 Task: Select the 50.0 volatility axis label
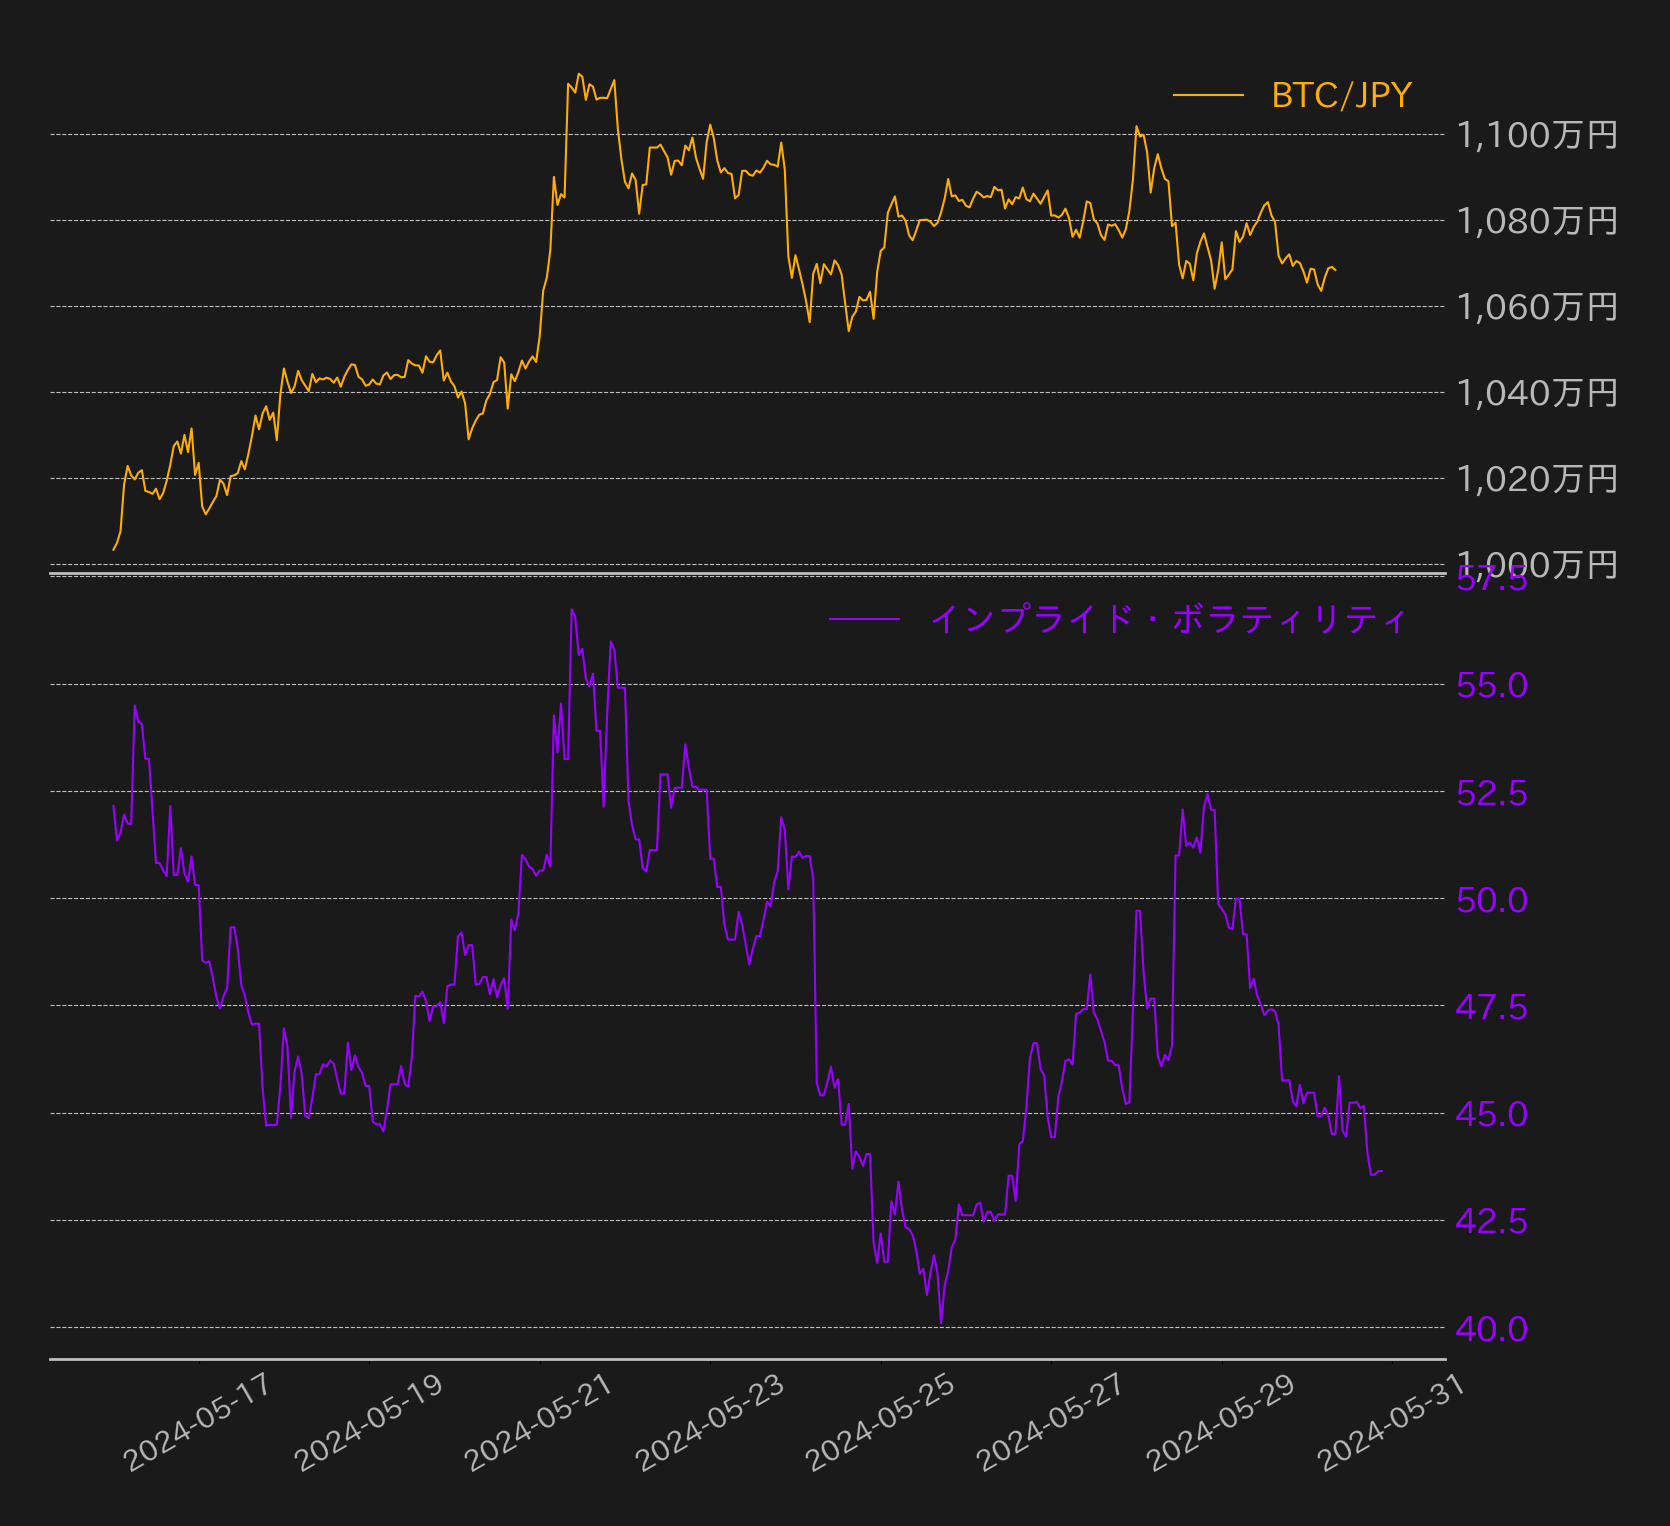coord(1492,900)
